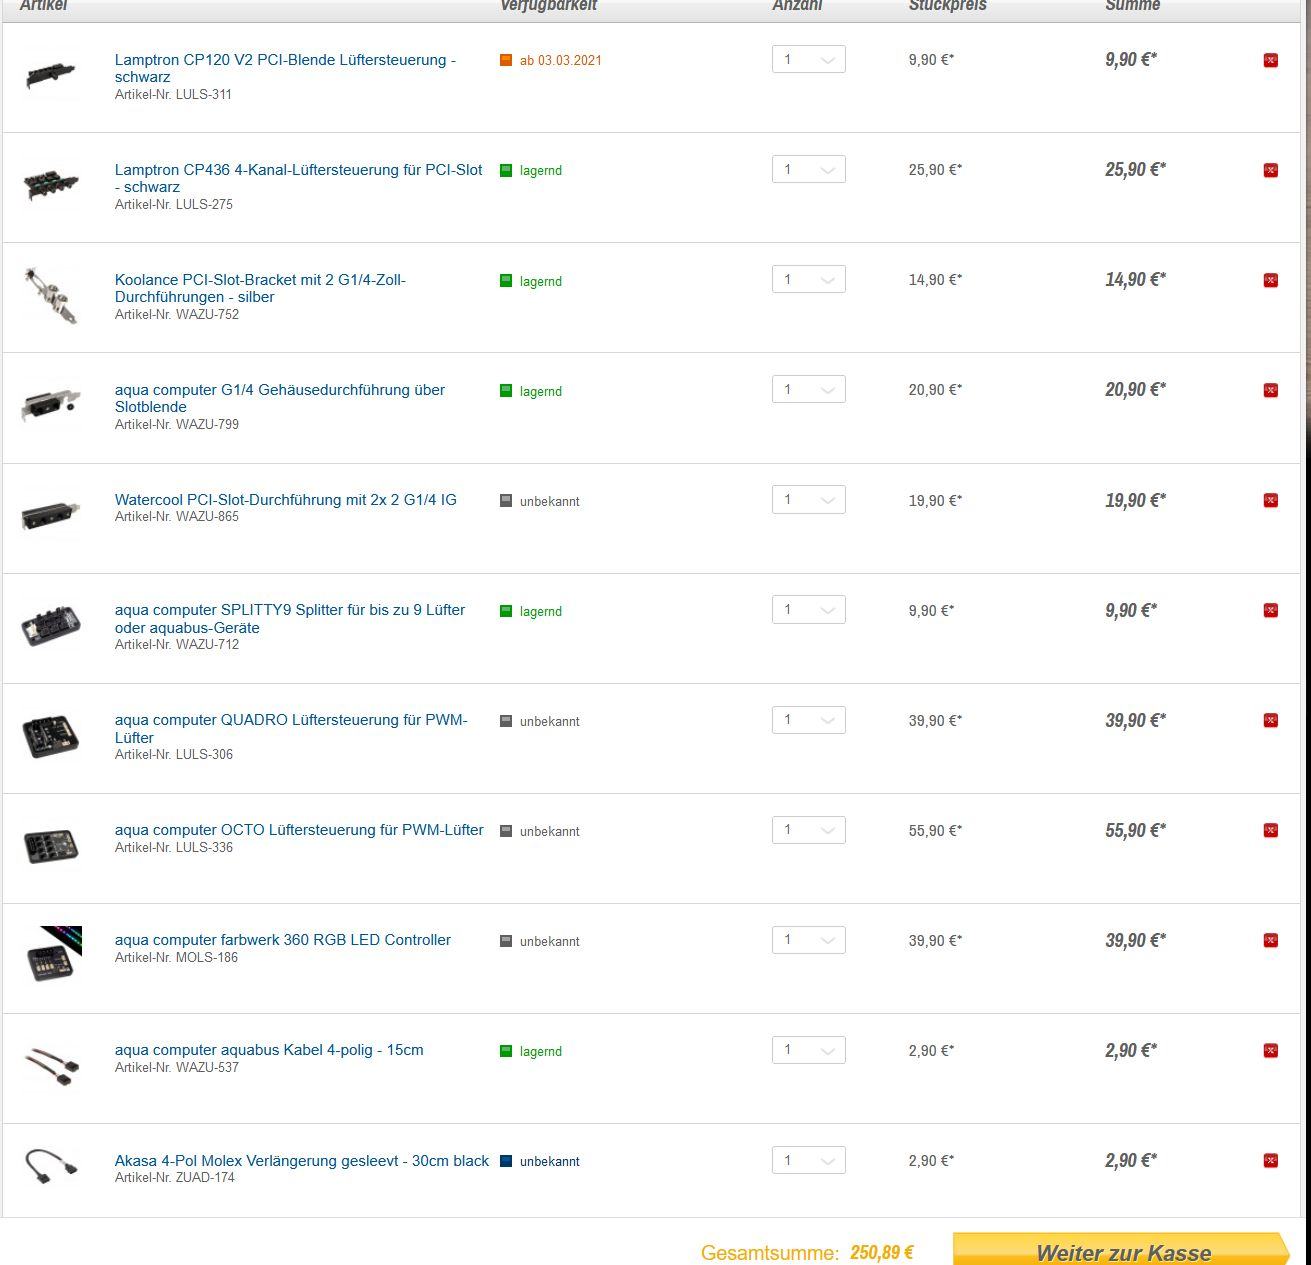Select 'lagernd' status of Lamptron CP436
1311x1265 pixels.
(x=541, y=171)
